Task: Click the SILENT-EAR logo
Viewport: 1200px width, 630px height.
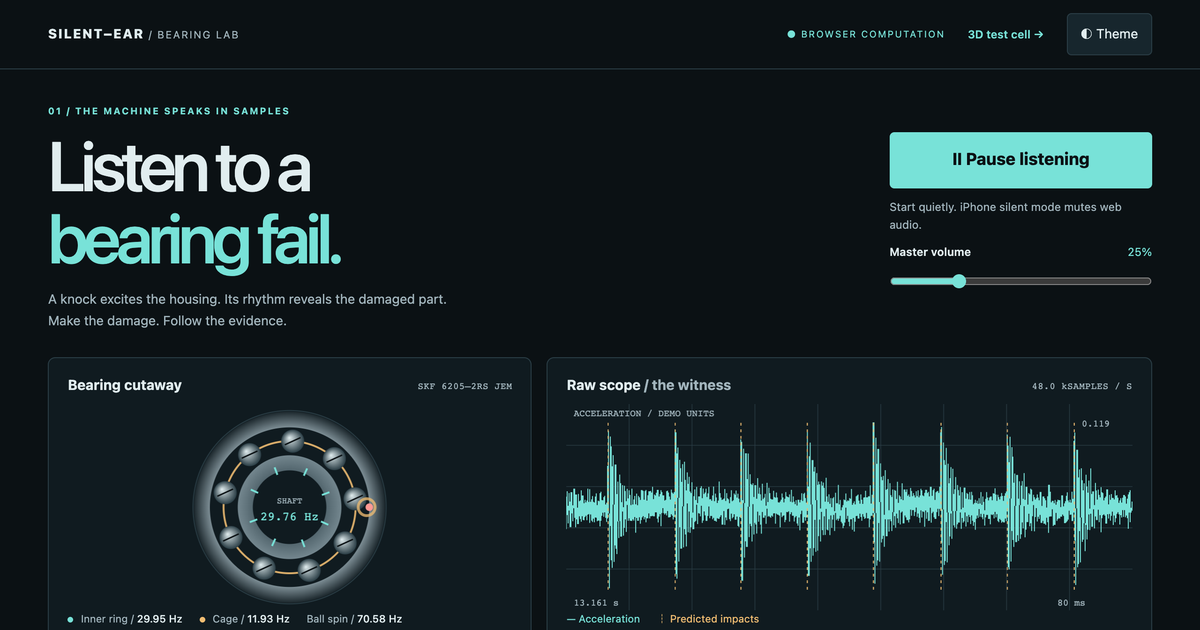Action: pos(95,34)
